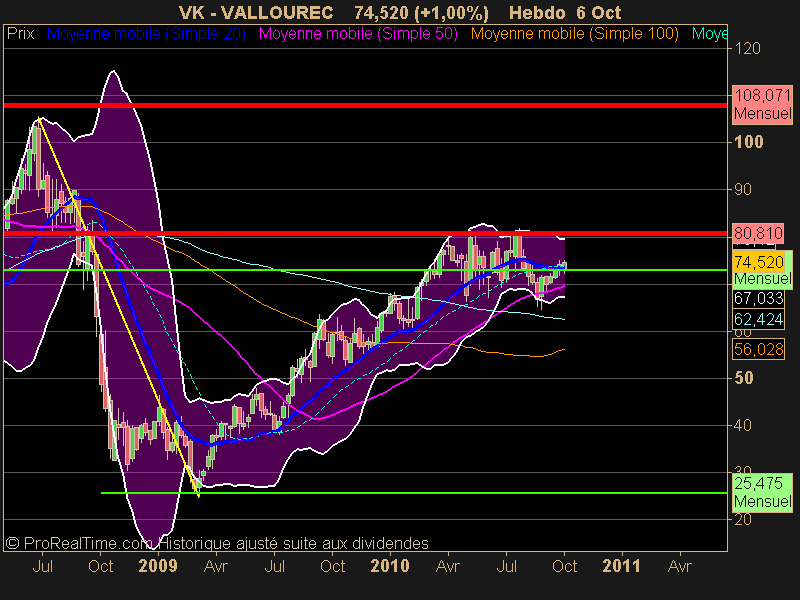Click the partially visible 'Moye' cyan legend entry

click(709, 34)
